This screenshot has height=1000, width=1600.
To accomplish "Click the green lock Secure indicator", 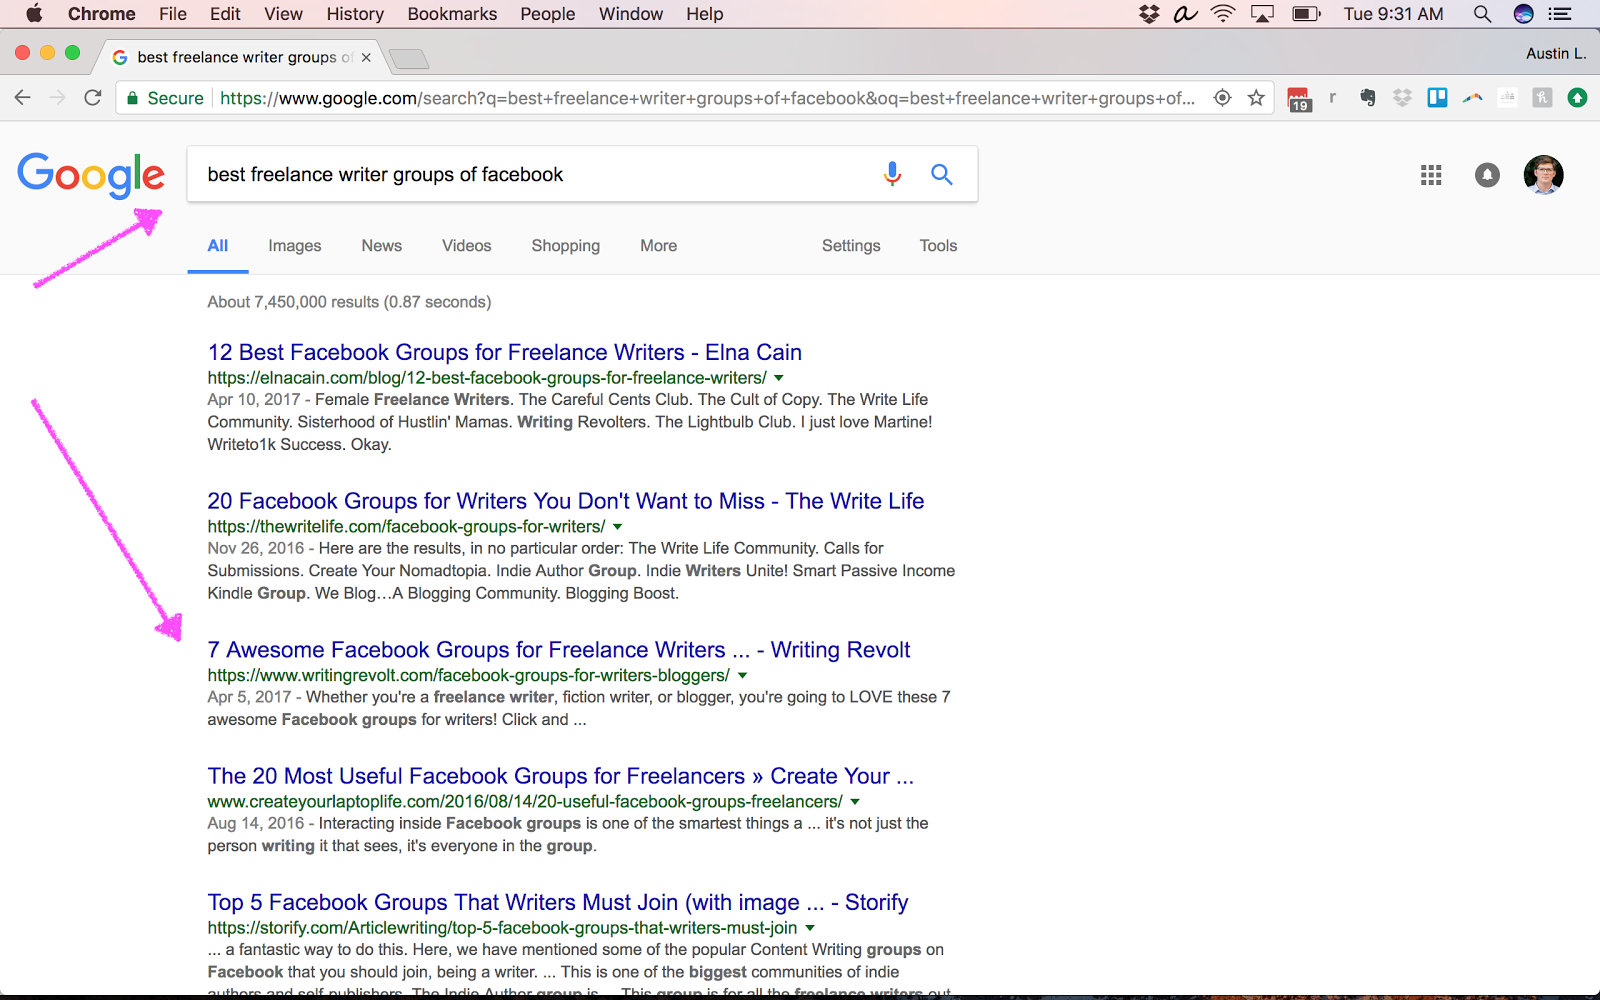I will [x=165, y=98].
